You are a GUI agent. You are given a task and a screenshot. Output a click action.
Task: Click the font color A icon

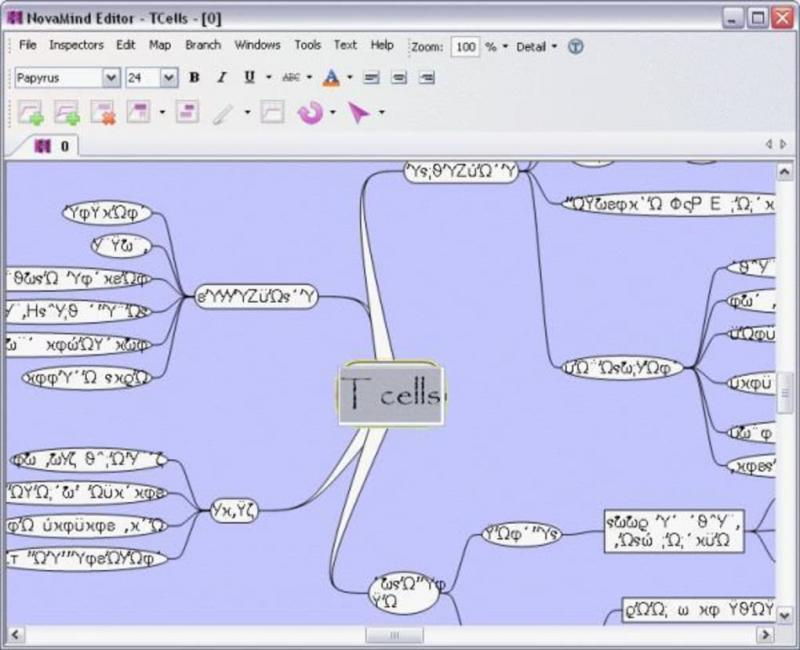[x=331, y=78]
